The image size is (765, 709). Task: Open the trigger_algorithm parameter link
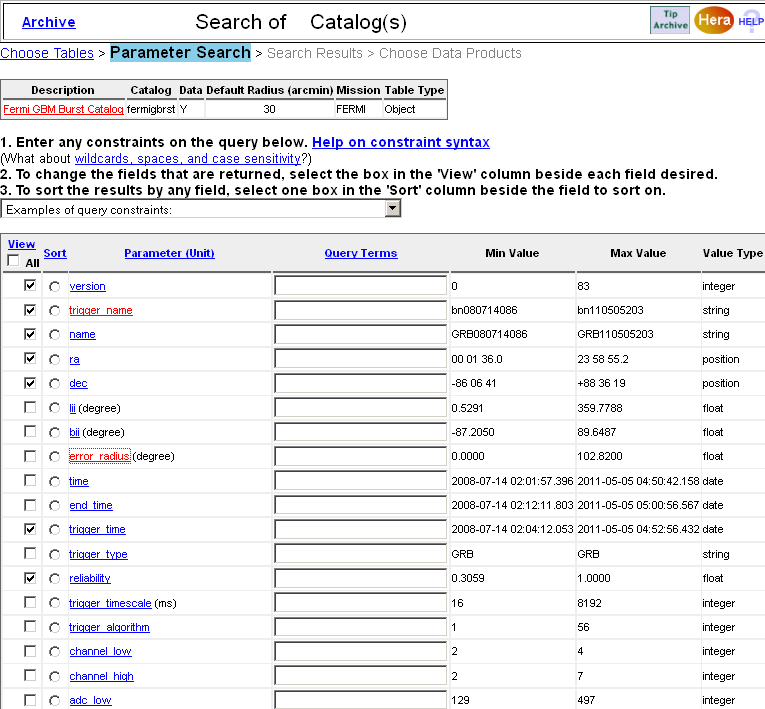pyautogui.click(x=109, y=627)
